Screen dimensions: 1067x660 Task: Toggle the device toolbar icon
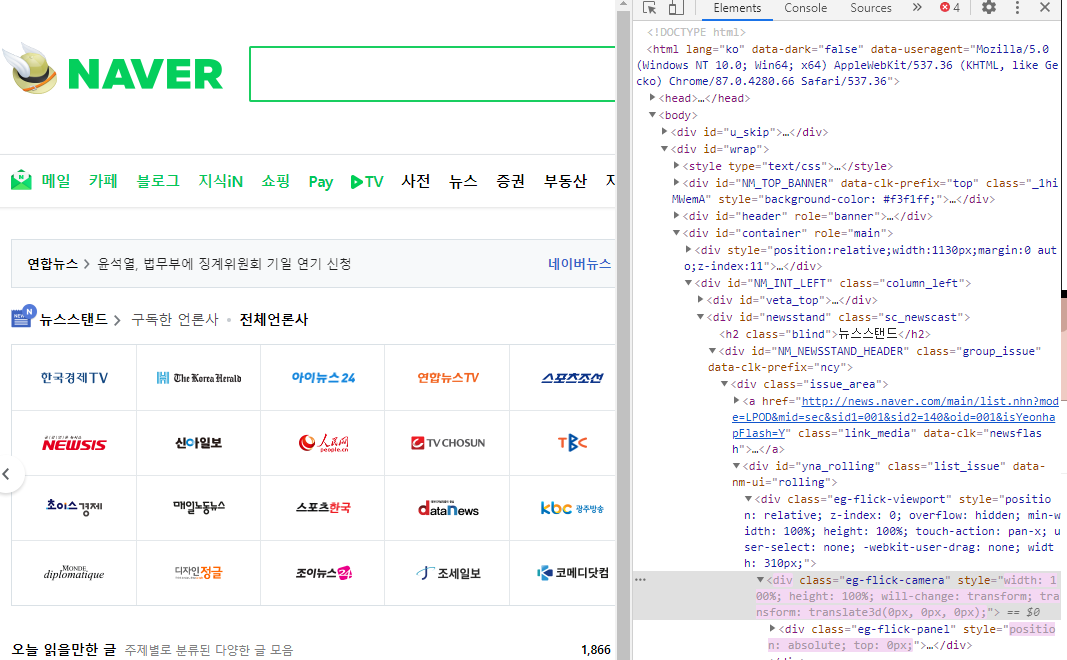click(676, 8)
